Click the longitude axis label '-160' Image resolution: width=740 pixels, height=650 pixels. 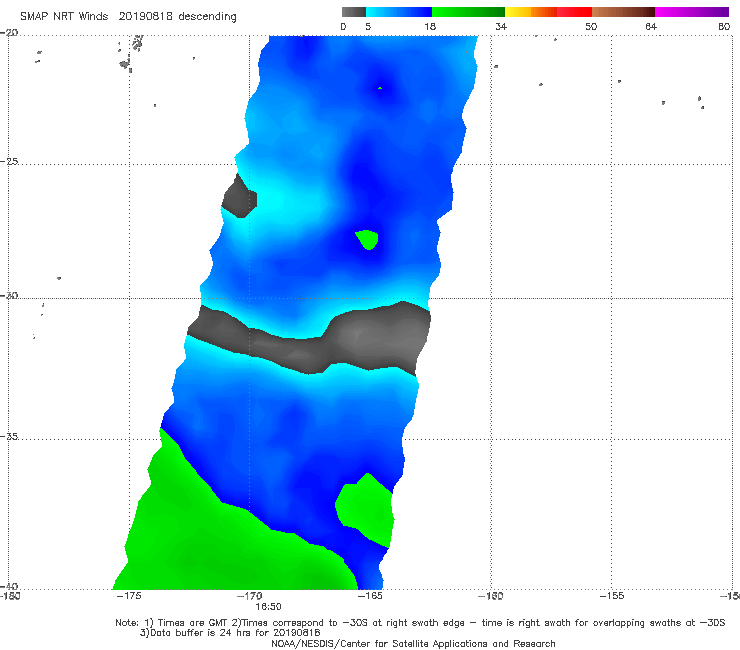(x=491, y=596)
